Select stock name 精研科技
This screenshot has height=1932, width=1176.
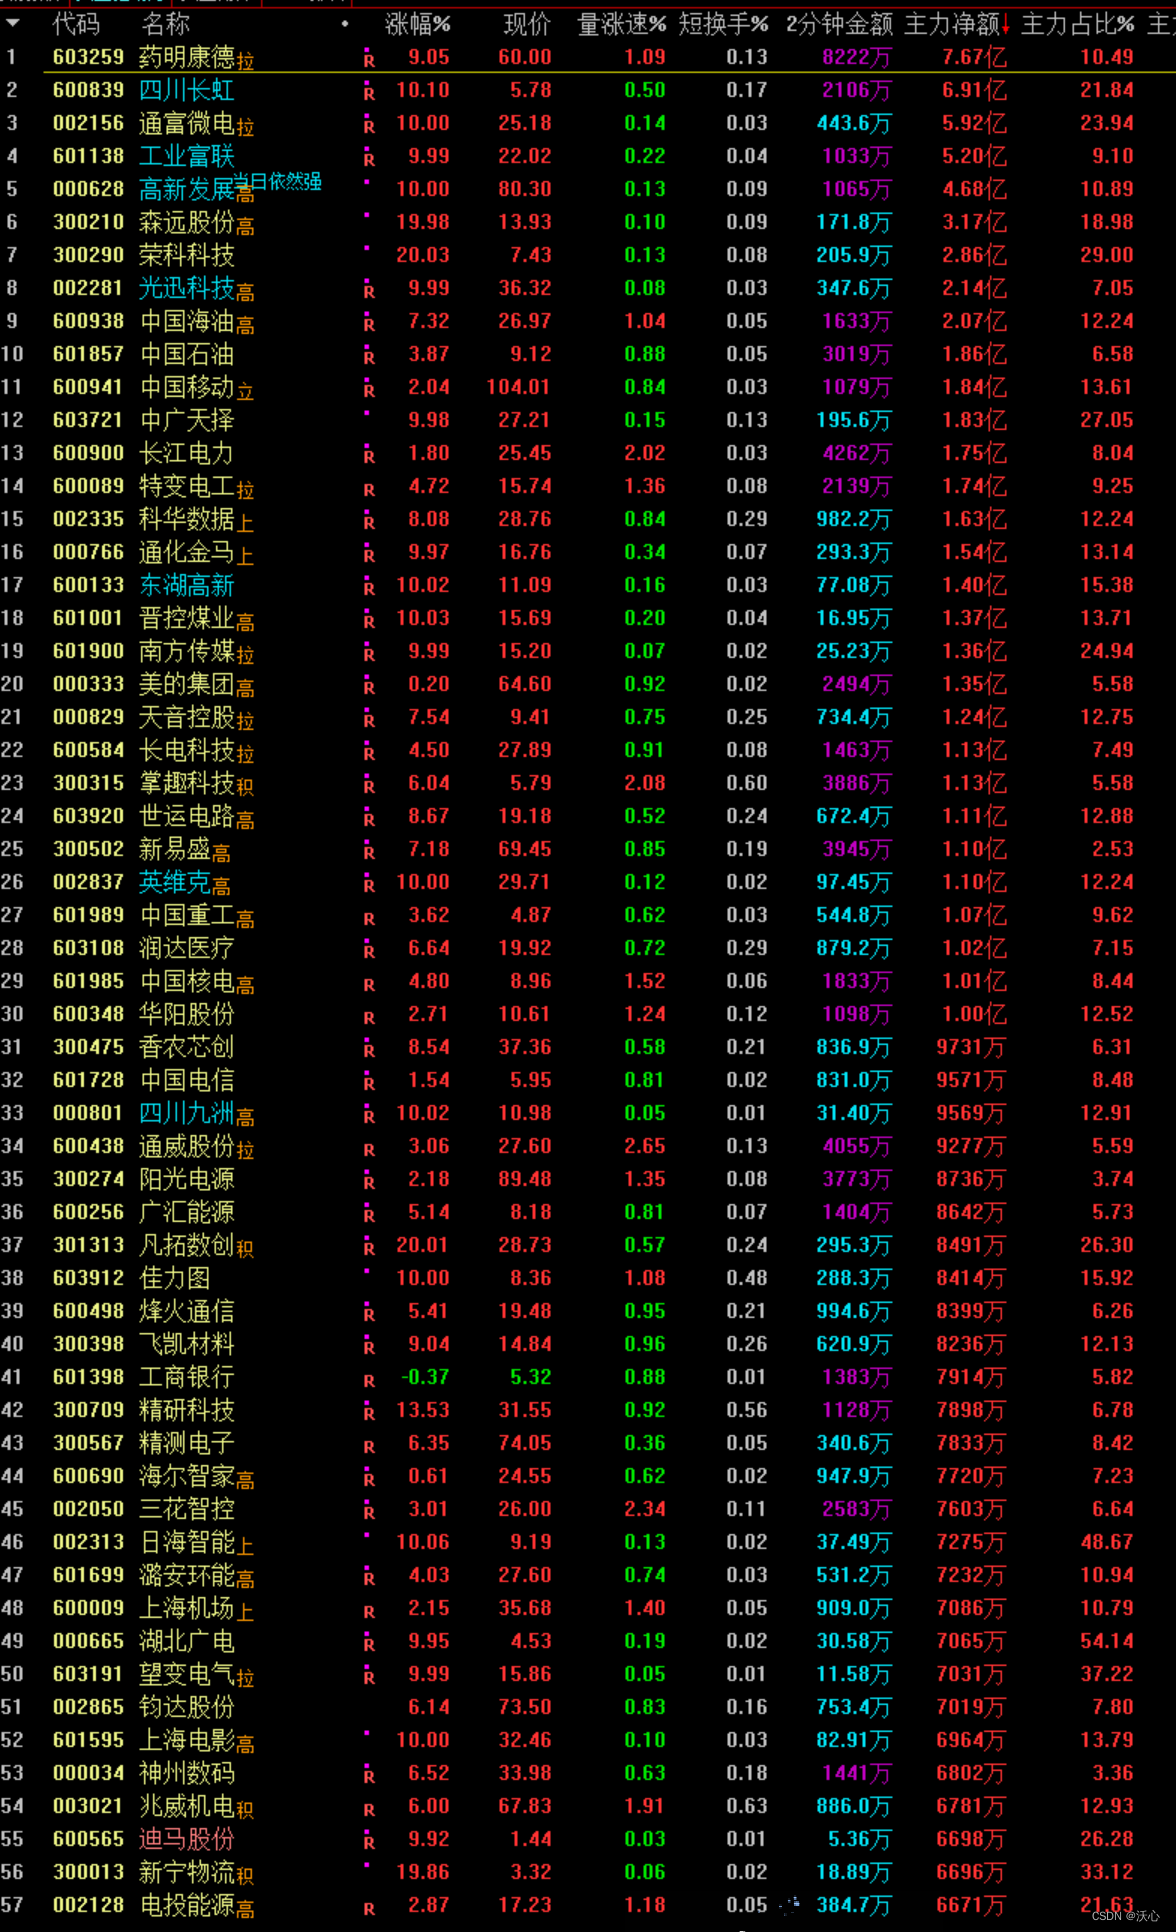pyautogui.click(x=187, y=1410)
